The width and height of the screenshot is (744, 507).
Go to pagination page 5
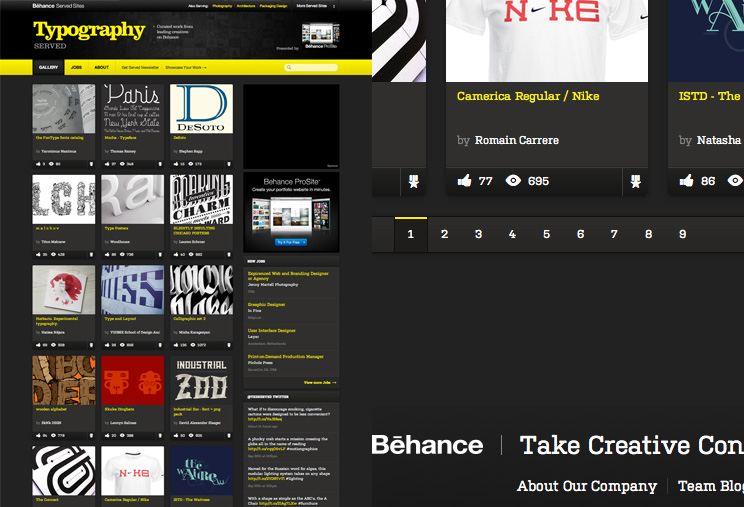[546, 234]
